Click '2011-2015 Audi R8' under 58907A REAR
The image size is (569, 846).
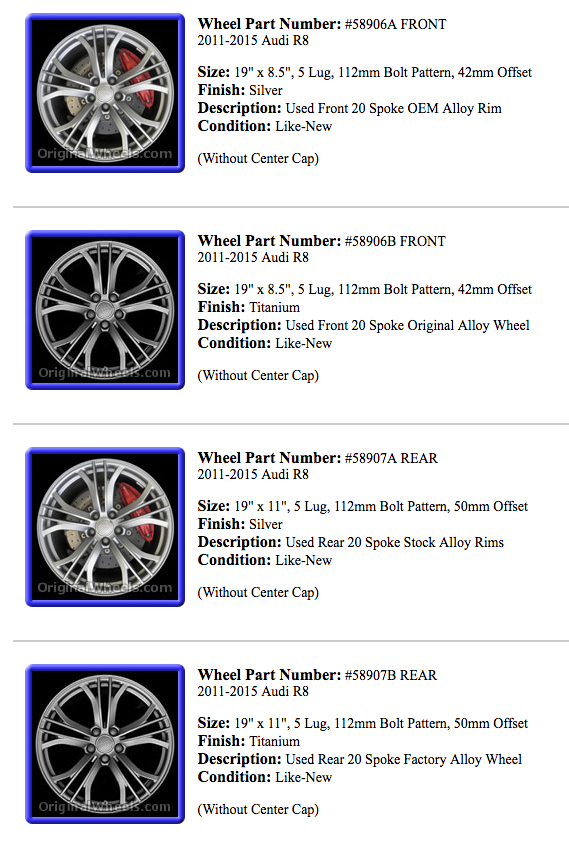pyautogui.click(x=253, y=474)
